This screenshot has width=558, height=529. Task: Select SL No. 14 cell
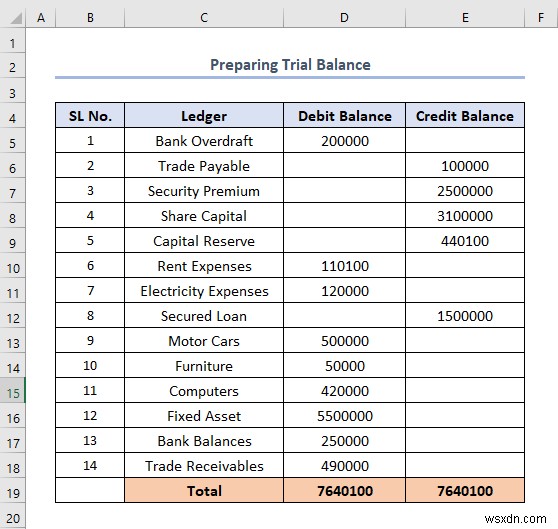pyautogui.click(x=90, y=465)
